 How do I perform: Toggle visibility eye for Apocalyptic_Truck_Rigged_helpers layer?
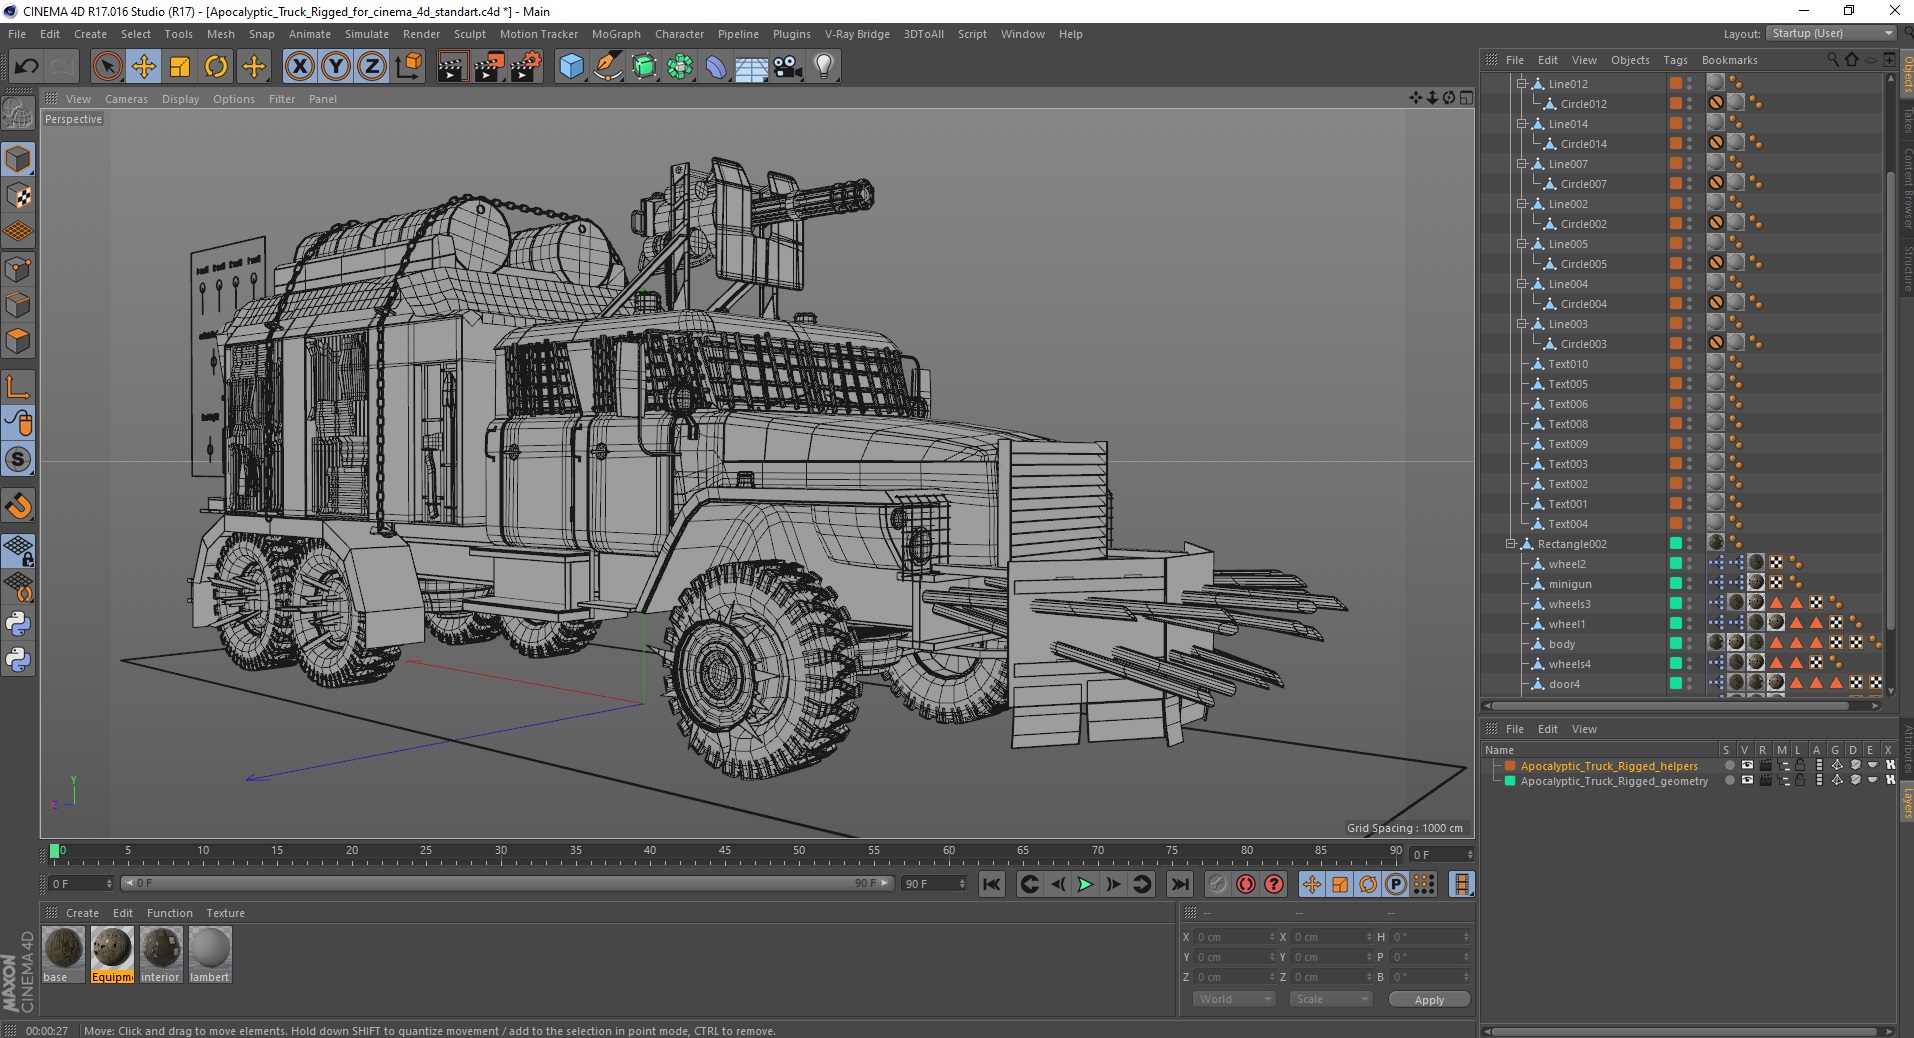1747,766
